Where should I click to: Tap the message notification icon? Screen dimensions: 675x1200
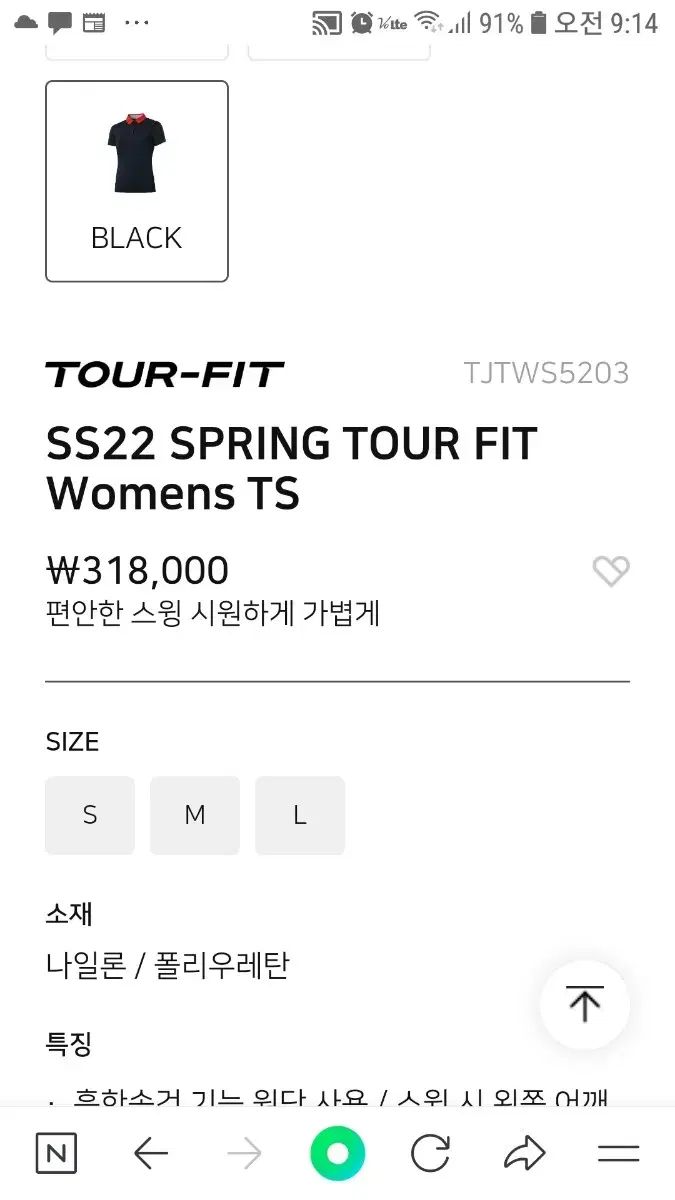(60, 22)
